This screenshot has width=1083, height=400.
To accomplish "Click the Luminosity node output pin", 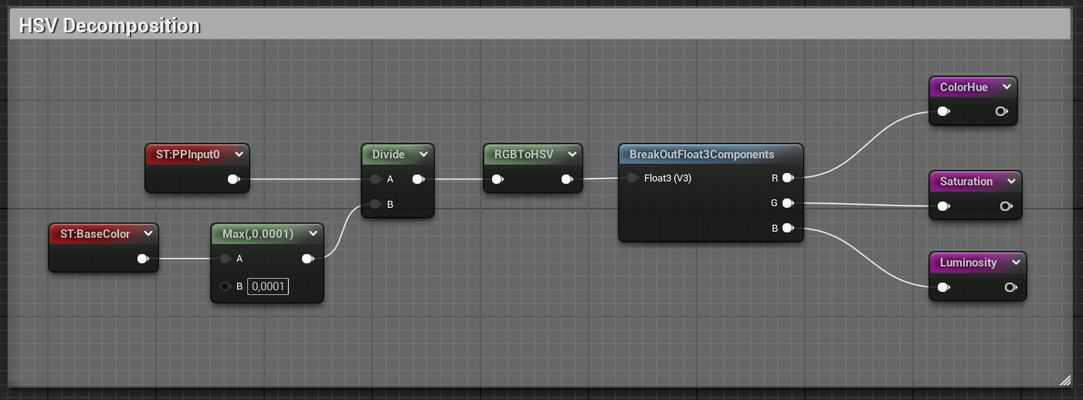I will click(x=1010, y=288).
